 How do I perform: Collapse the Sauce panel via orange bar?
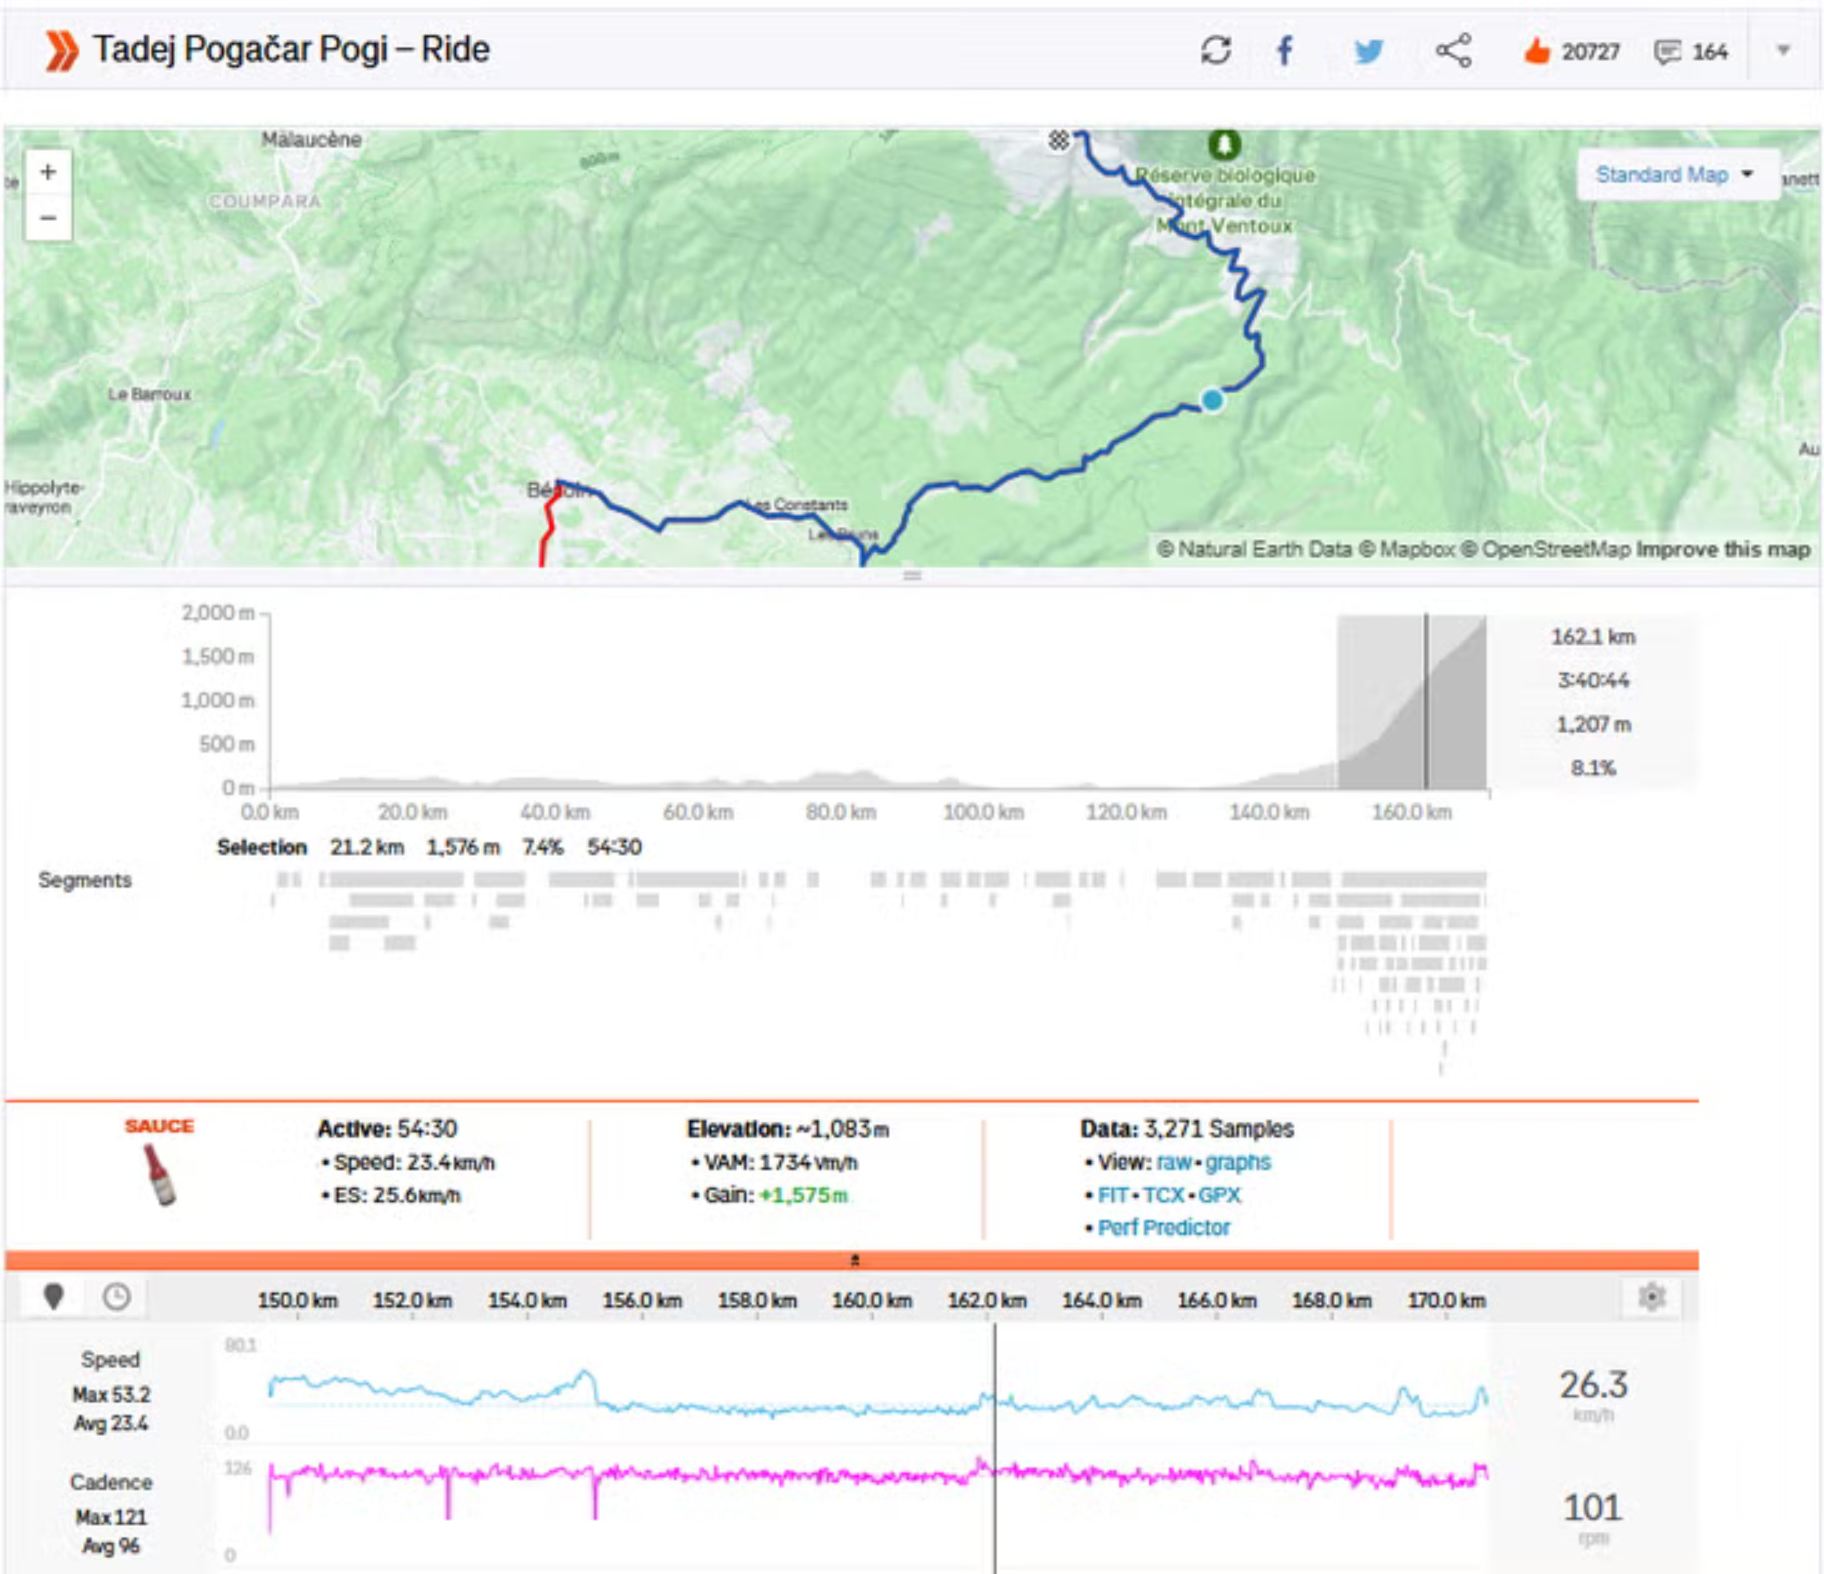pos(853,1260)
